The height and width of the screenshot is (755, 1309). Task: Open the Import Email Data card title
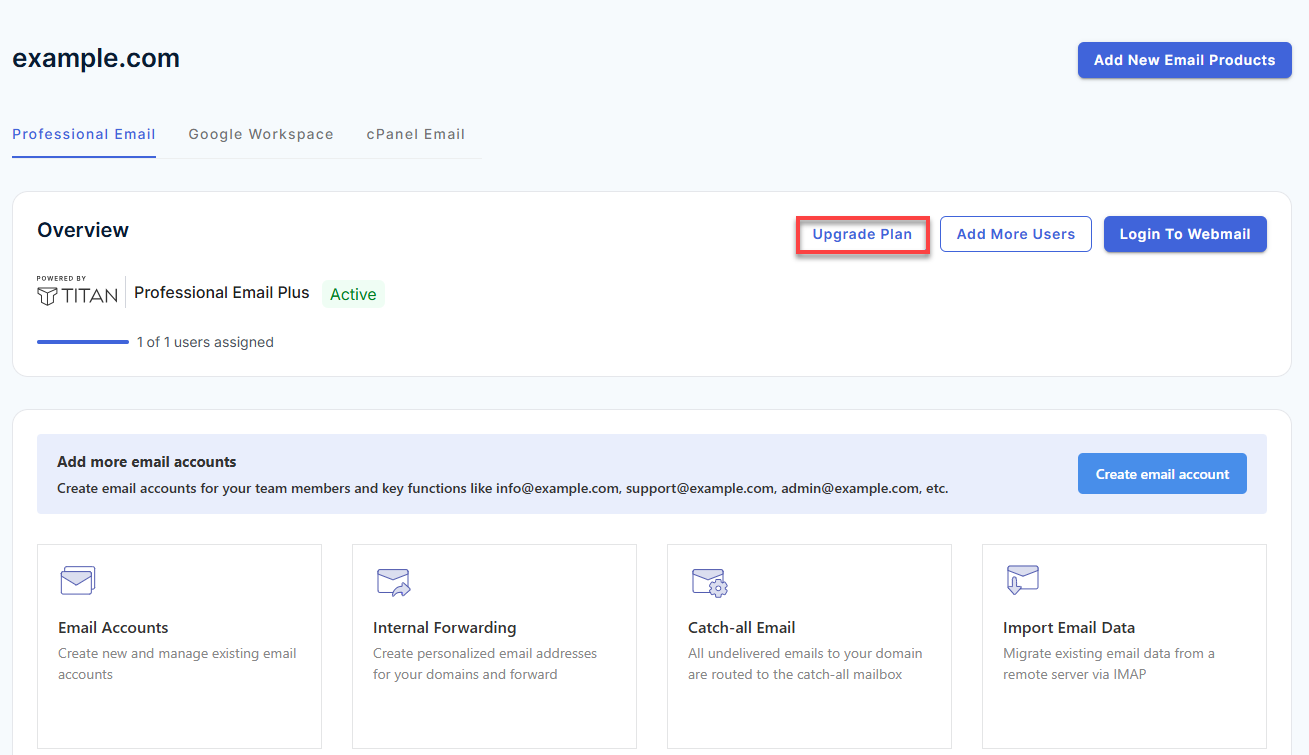tap(1069, 628)
